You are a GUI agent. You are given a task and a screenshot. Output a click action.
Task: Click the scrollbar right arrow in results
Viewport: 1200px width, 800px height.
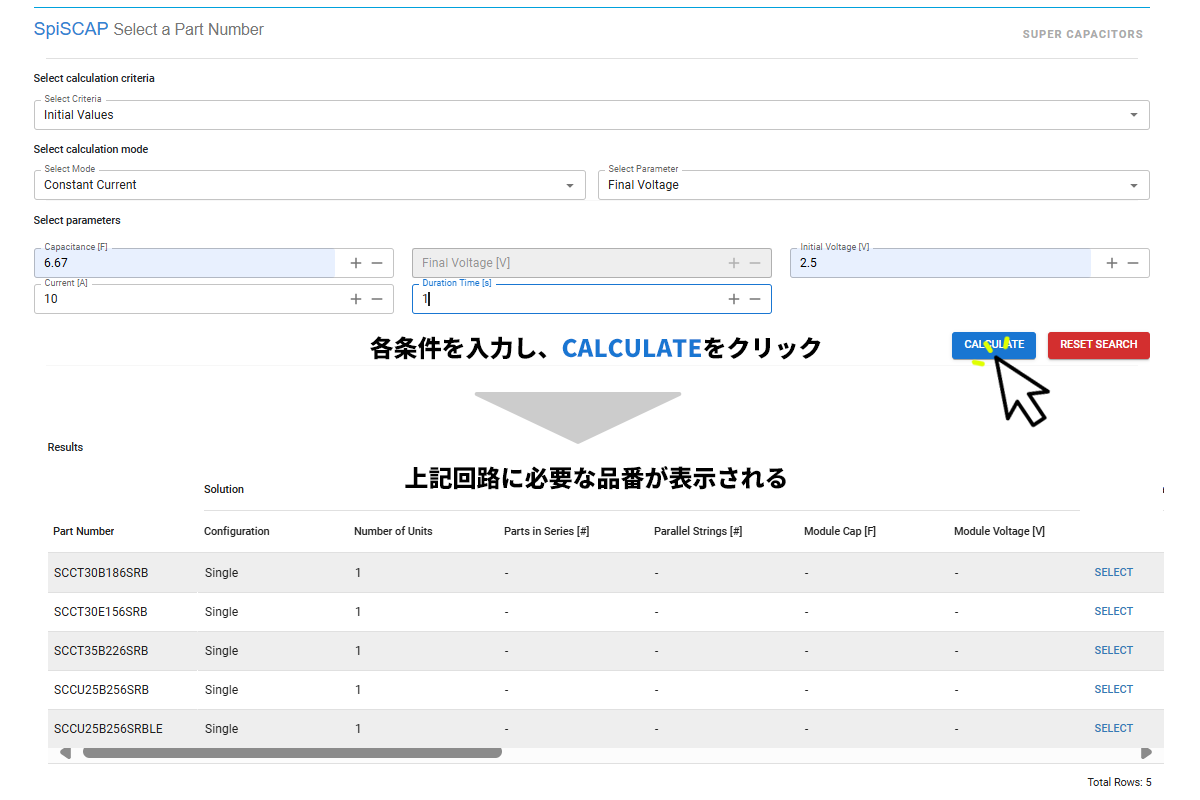(x=1146, y=753)
